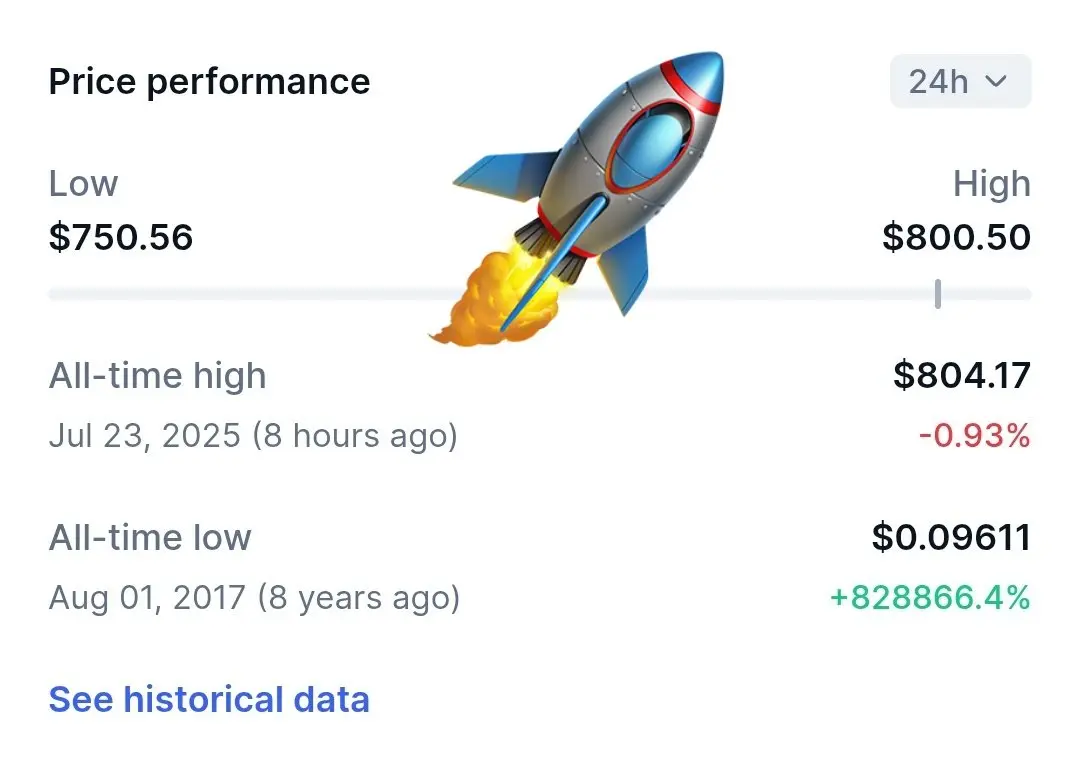Click the High label
Image resolution: width=1080 pixels, height=780 pixels.
click(992, 185)
